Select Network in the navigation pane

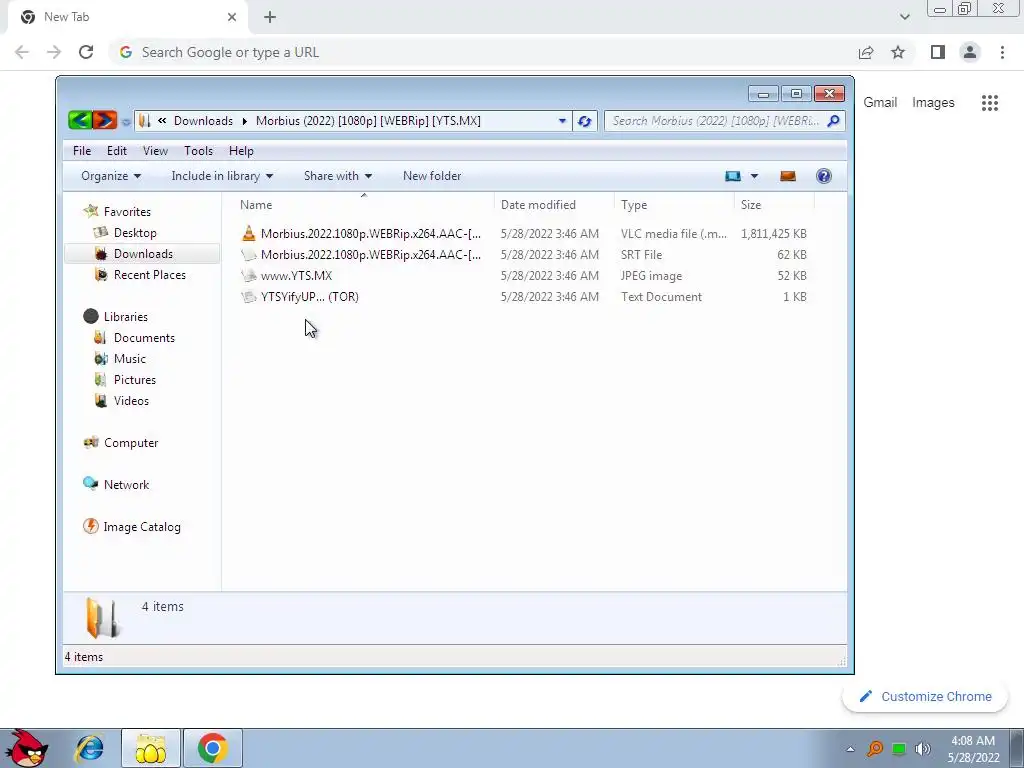126,485
